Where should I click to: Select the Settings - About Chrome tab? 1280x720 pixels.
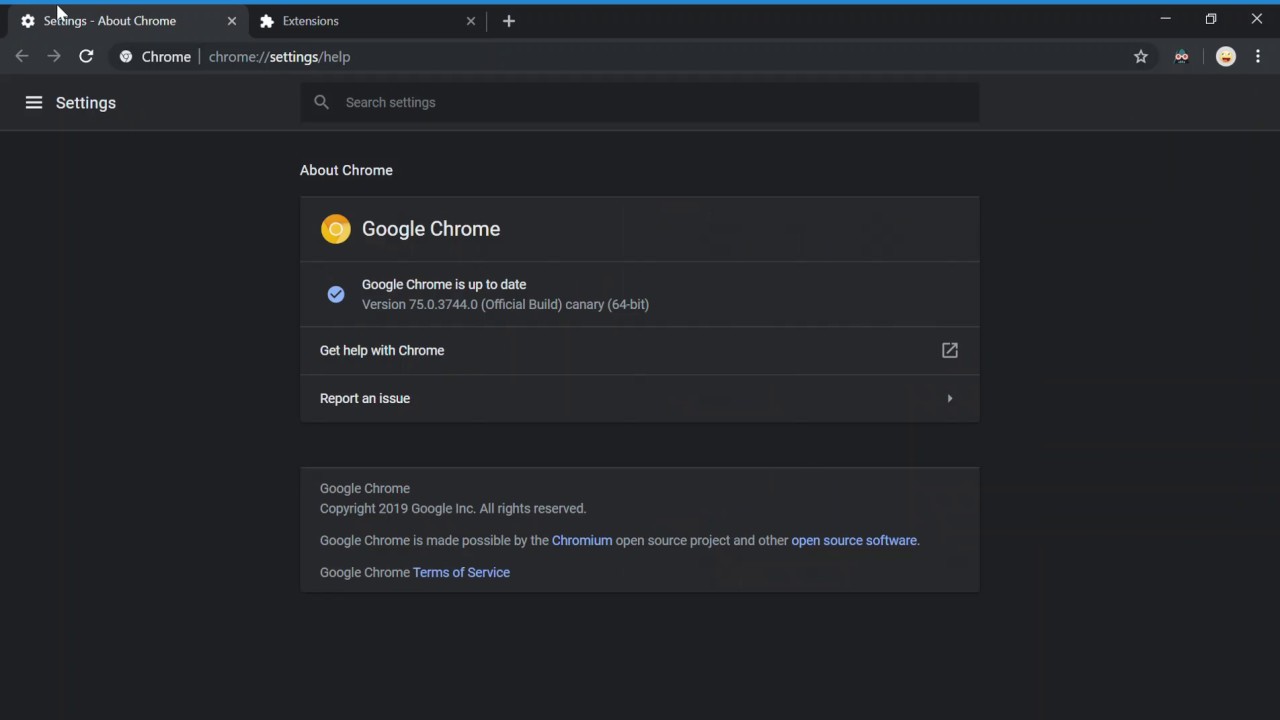pyautogui.click(x=128, y=21)
